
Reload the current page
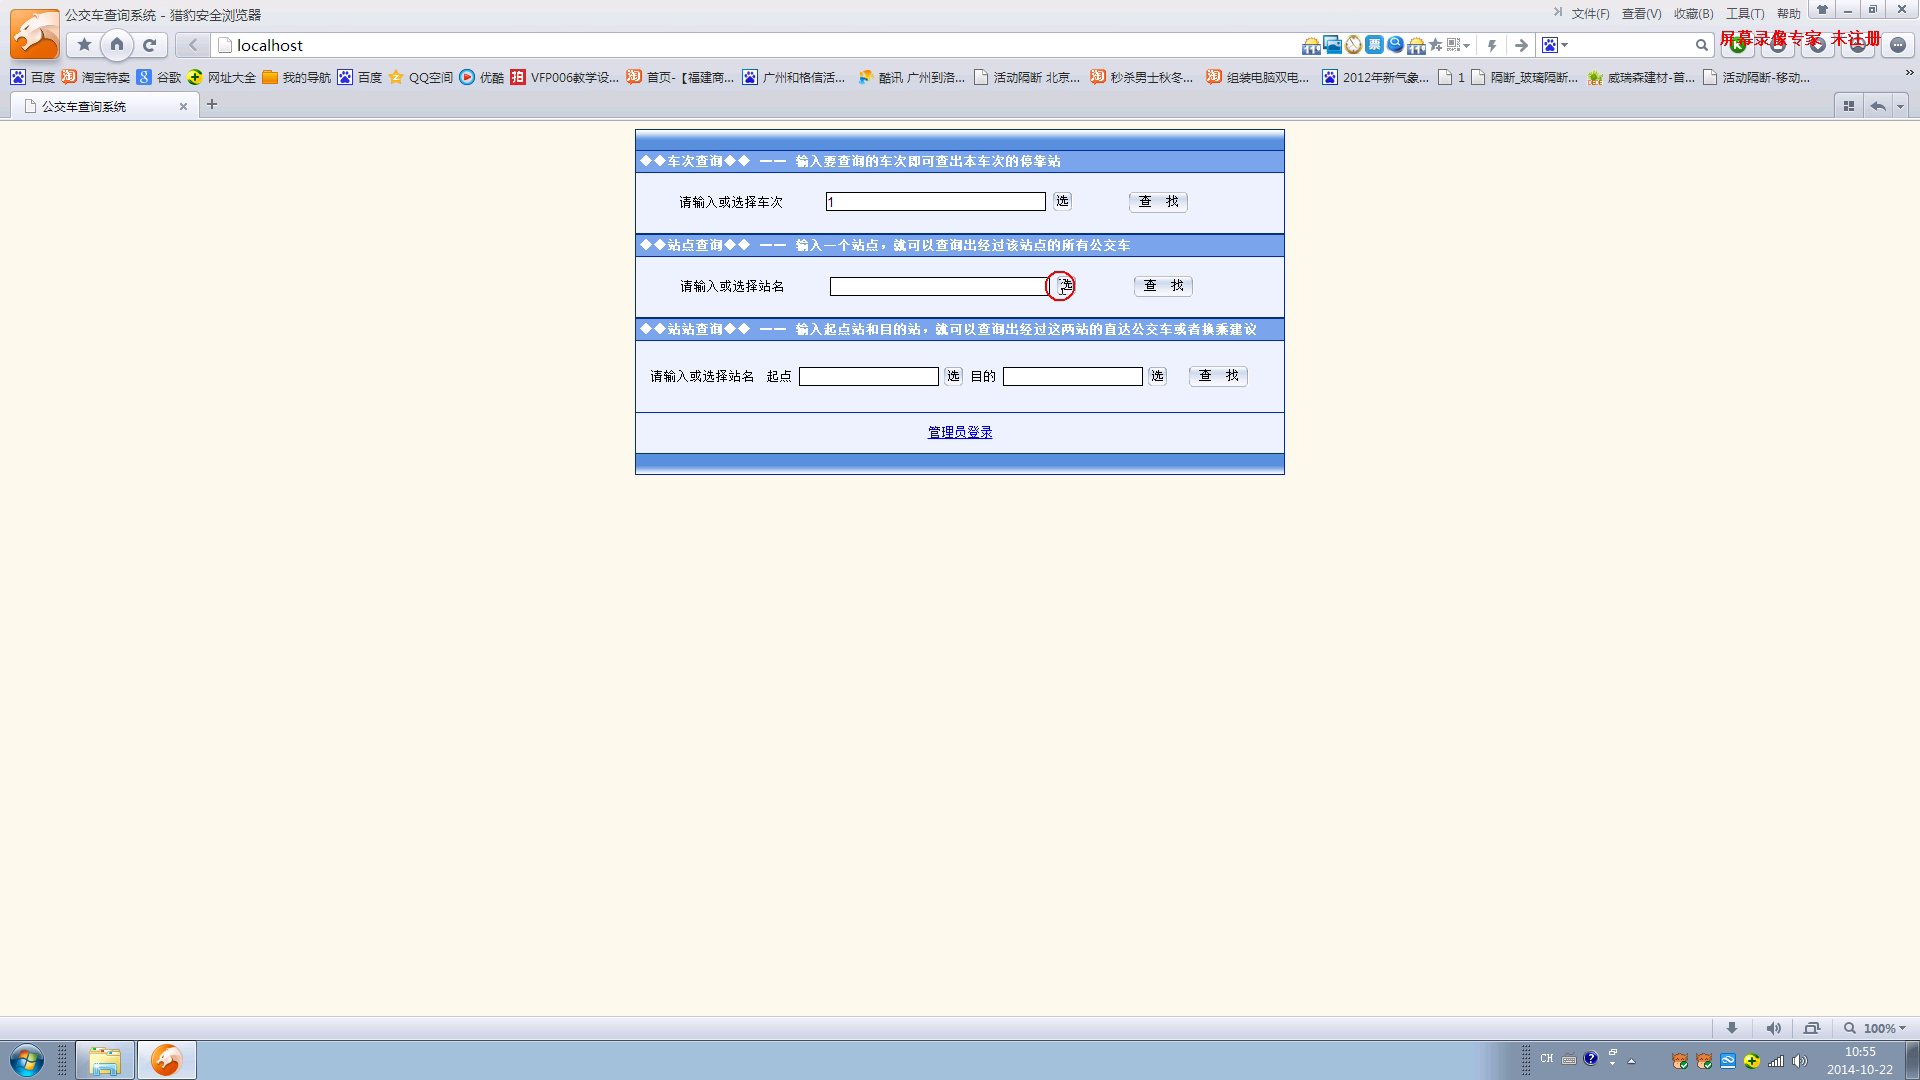click(x=150, y=45)
